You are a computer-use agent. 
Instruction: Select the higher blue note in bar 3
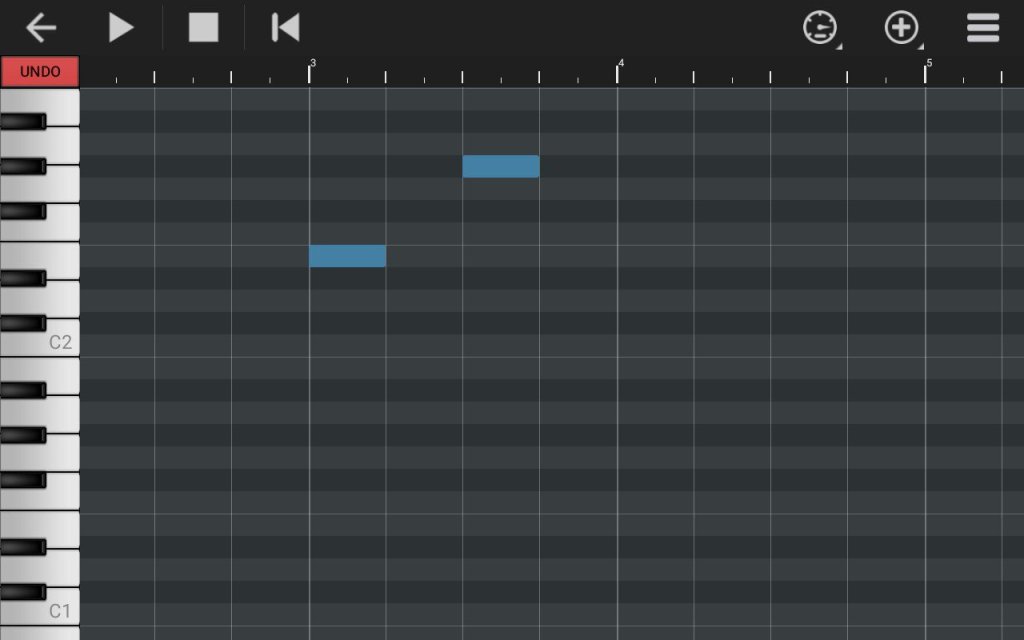(x=500, y=166)
